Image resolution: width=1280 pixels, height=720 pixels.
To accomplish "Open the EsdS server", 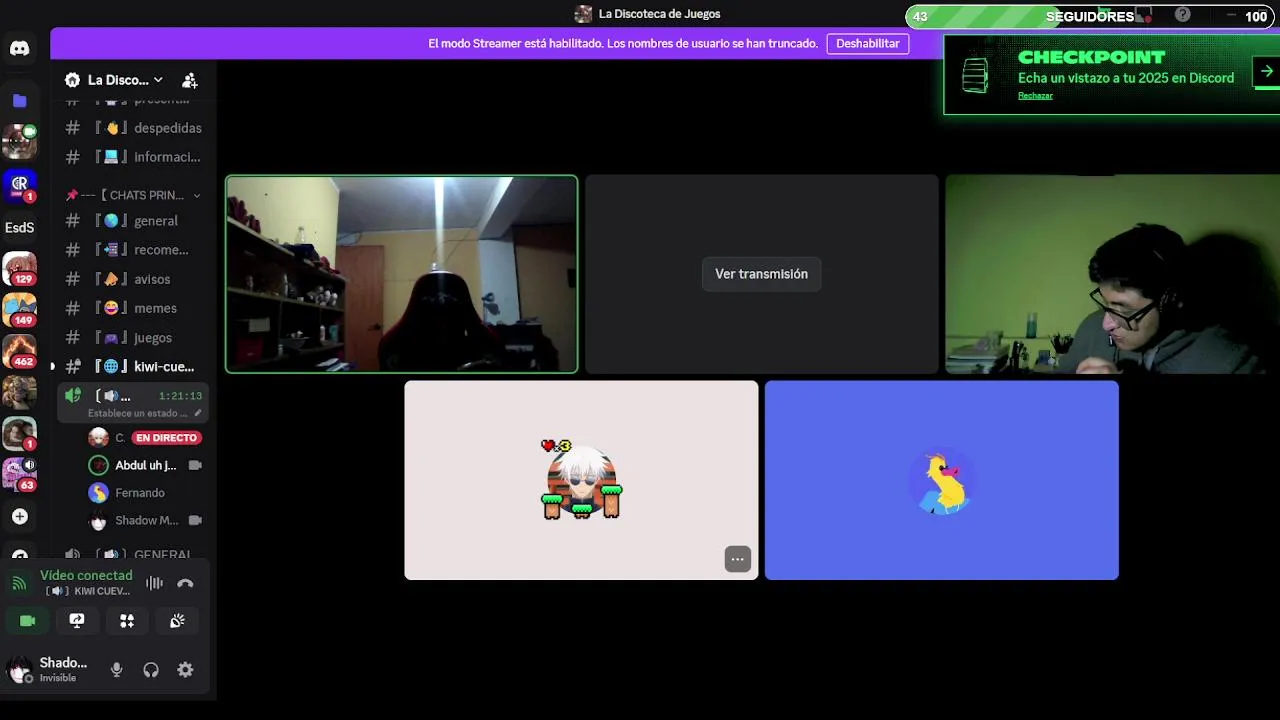I will [19, 228].
